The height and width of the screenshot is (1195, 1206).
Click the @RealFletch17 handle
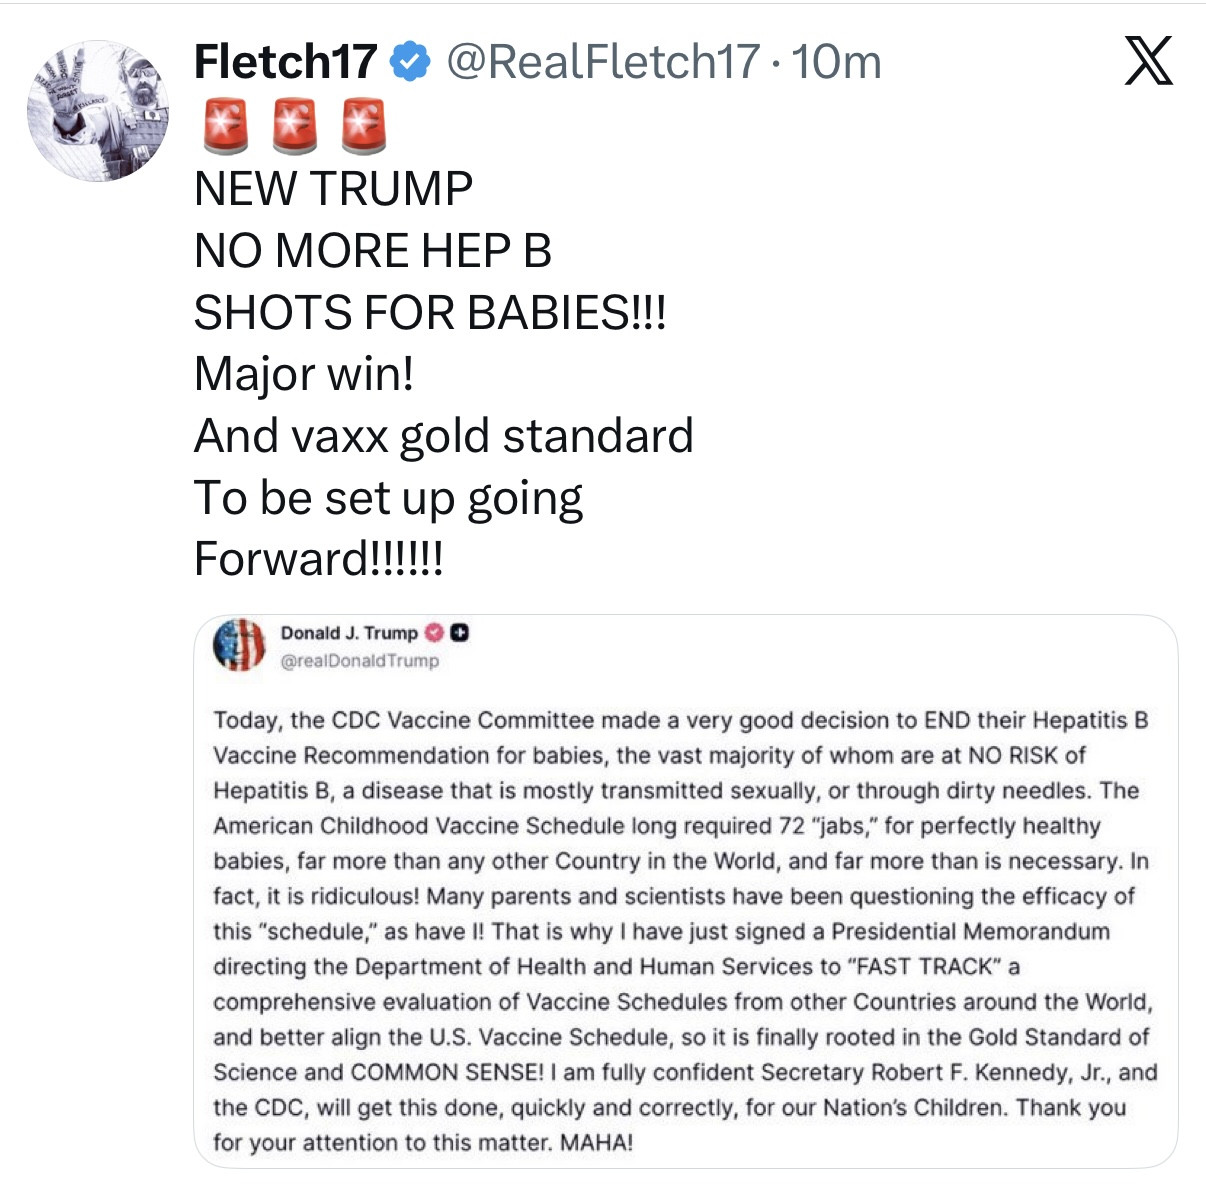tap(602, 62)
